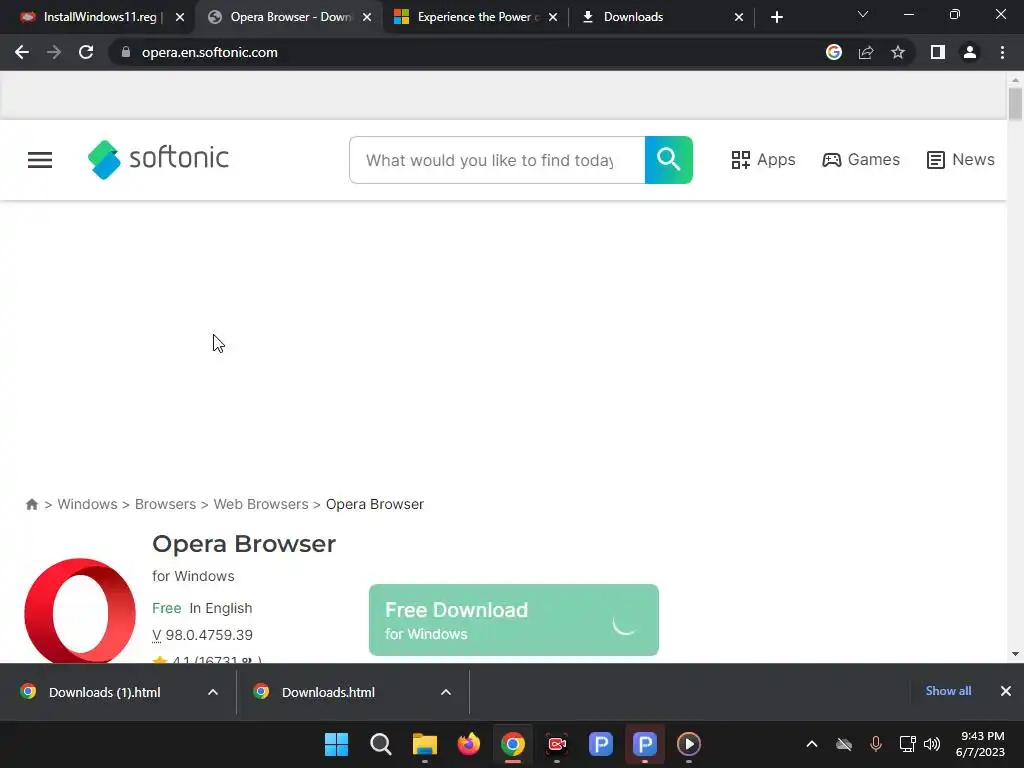Image resolution: width=1024 pixels, height=768 pixels.
Task: Click the Softonic logo
Action: coord(158,159)
